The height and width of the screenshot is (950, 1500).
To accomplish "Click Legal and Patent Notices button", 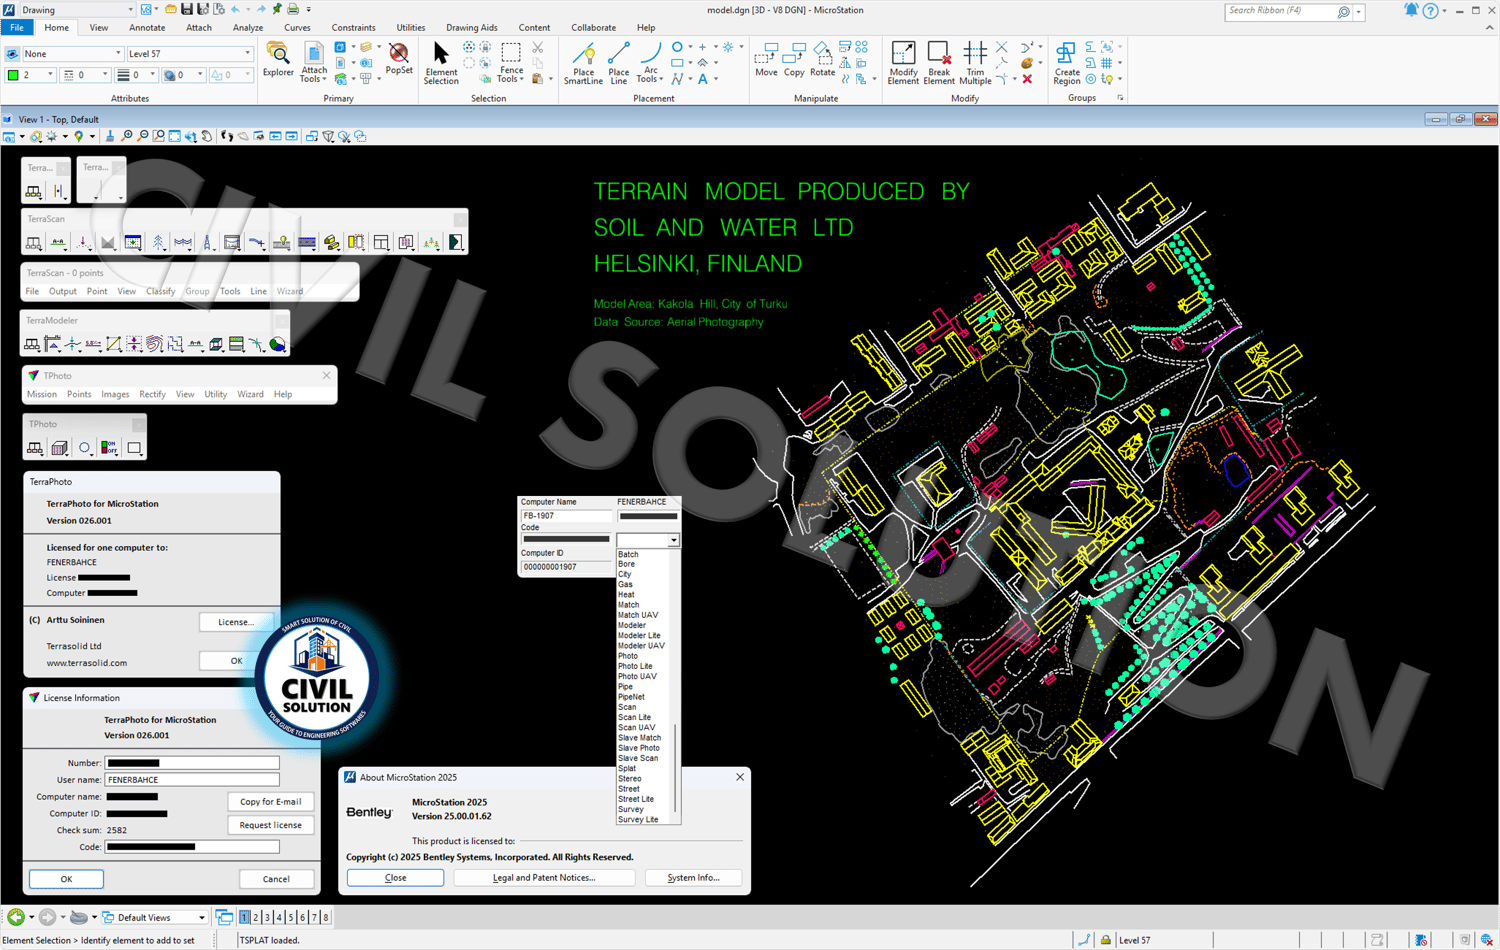I will (544, 878).
